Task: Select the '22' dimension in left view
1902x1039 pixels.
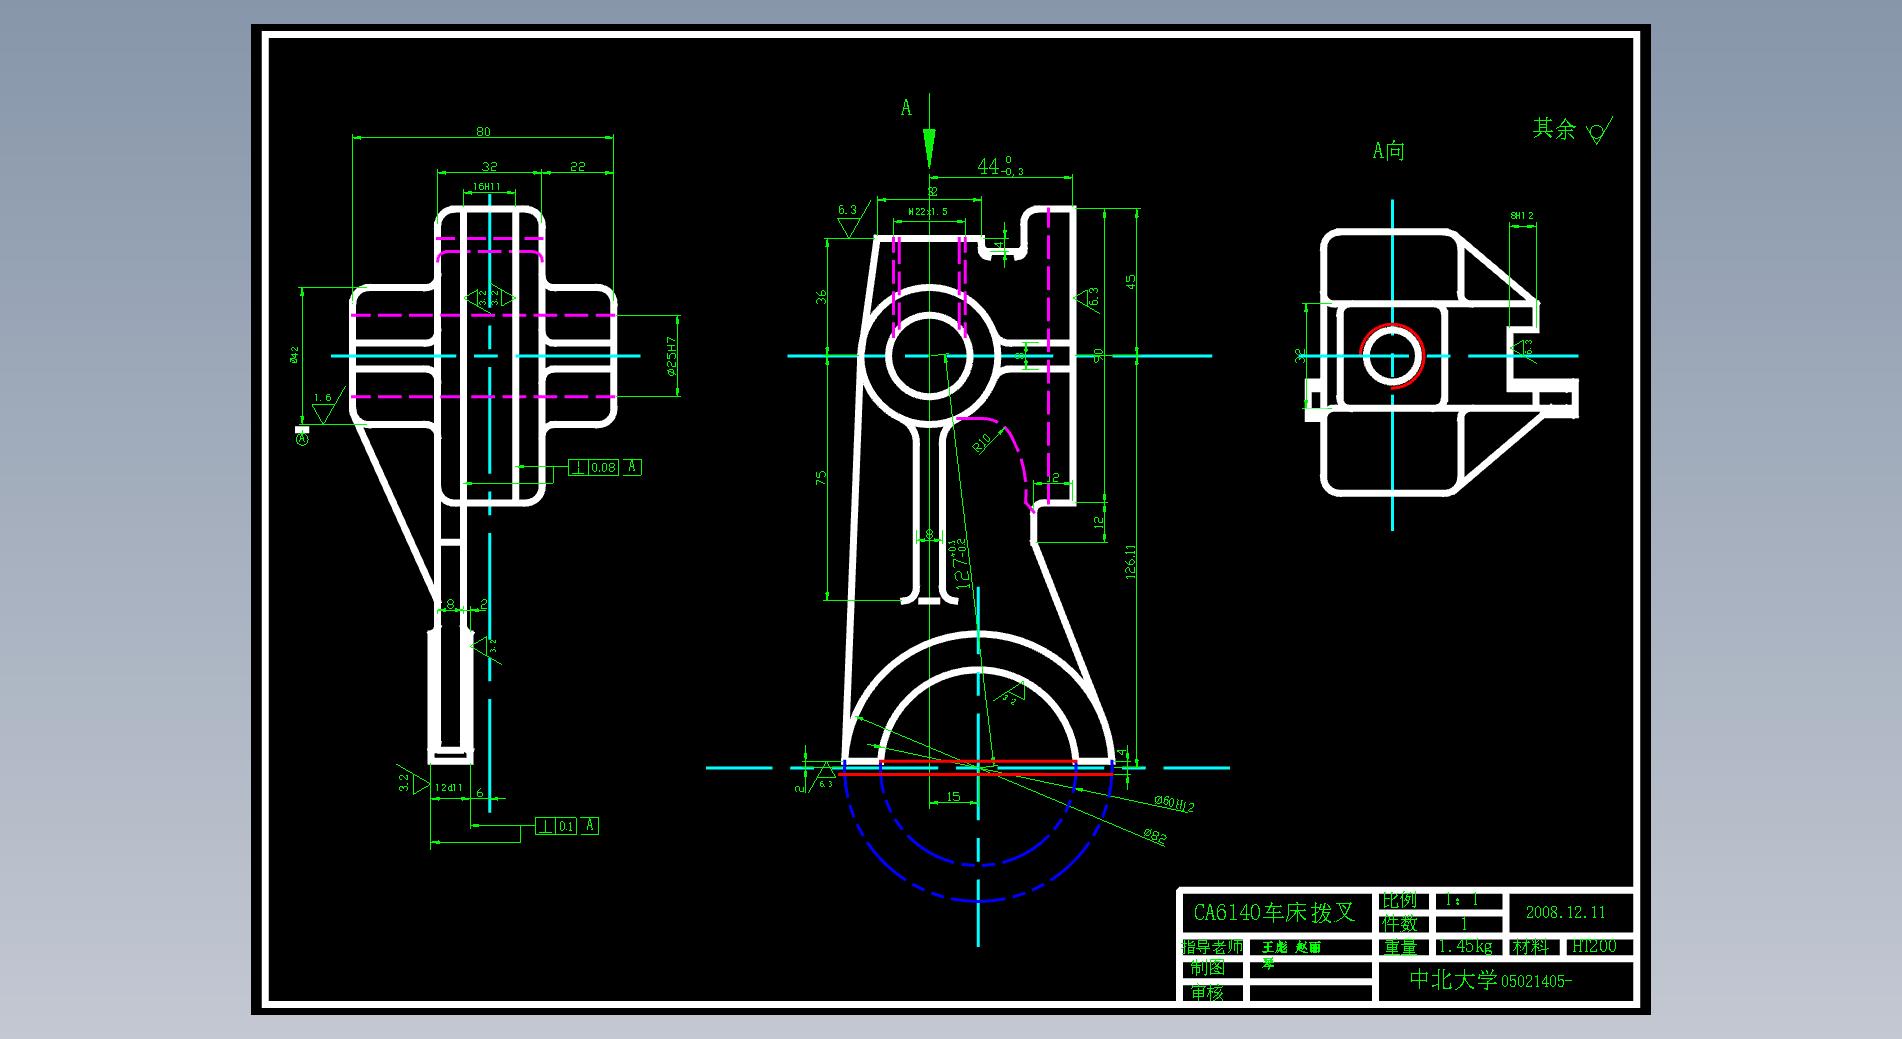Action: click(577, 166)
